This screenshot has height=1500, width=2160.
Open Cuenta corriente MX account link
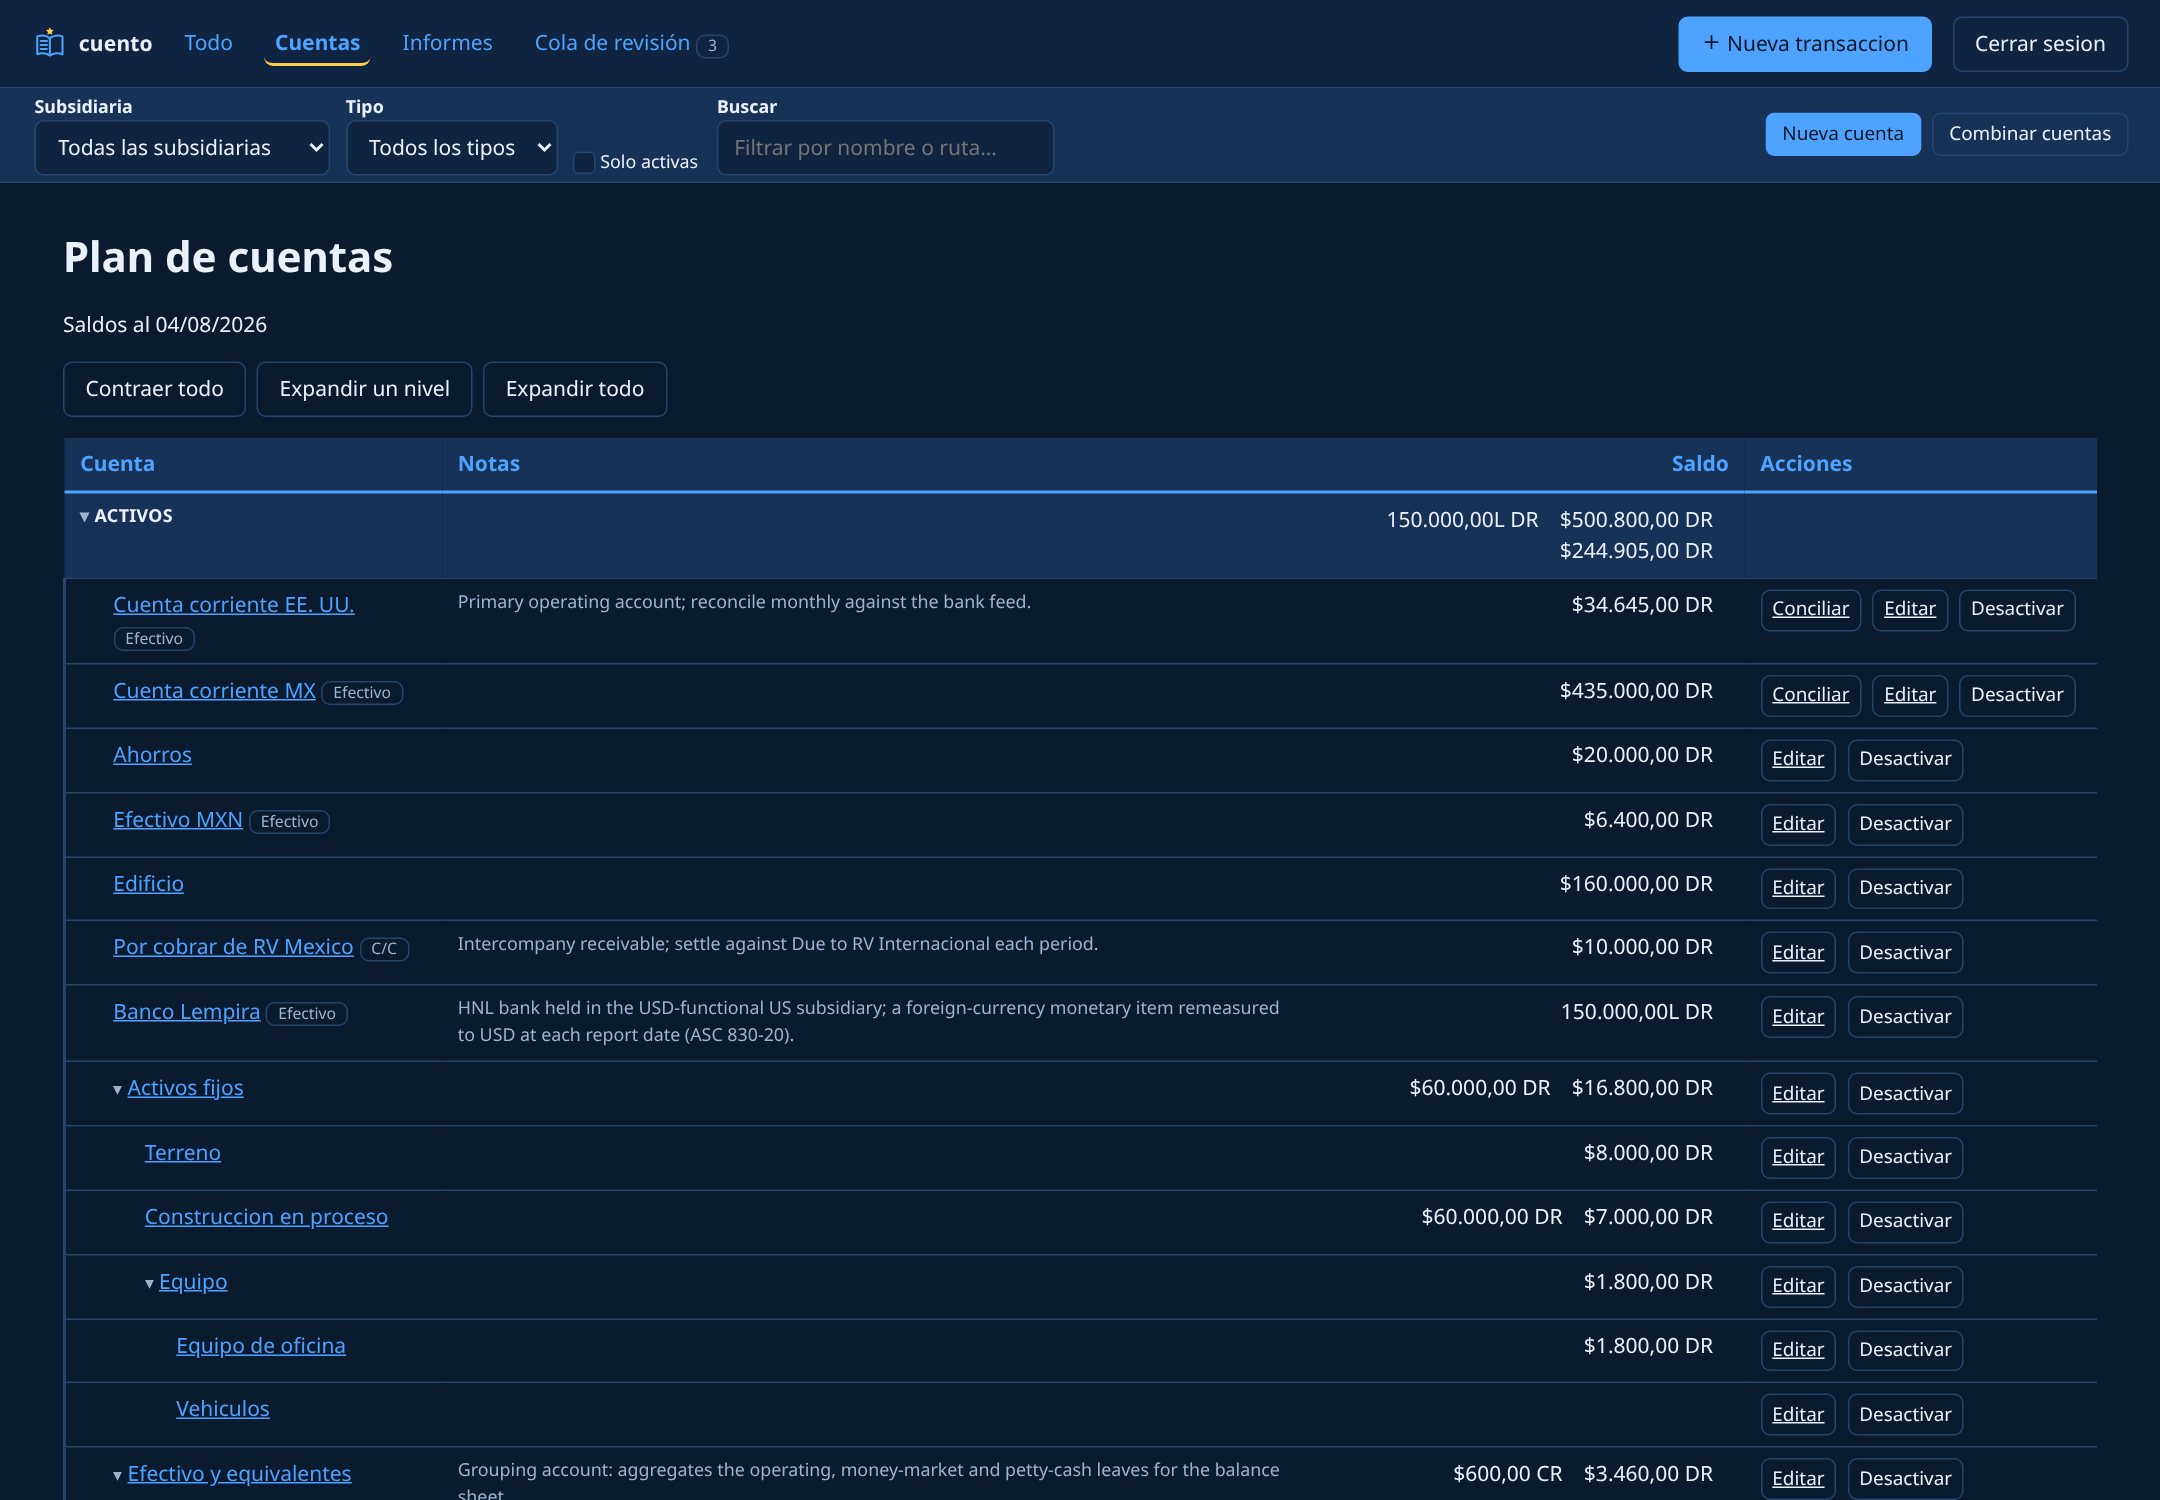214,691
